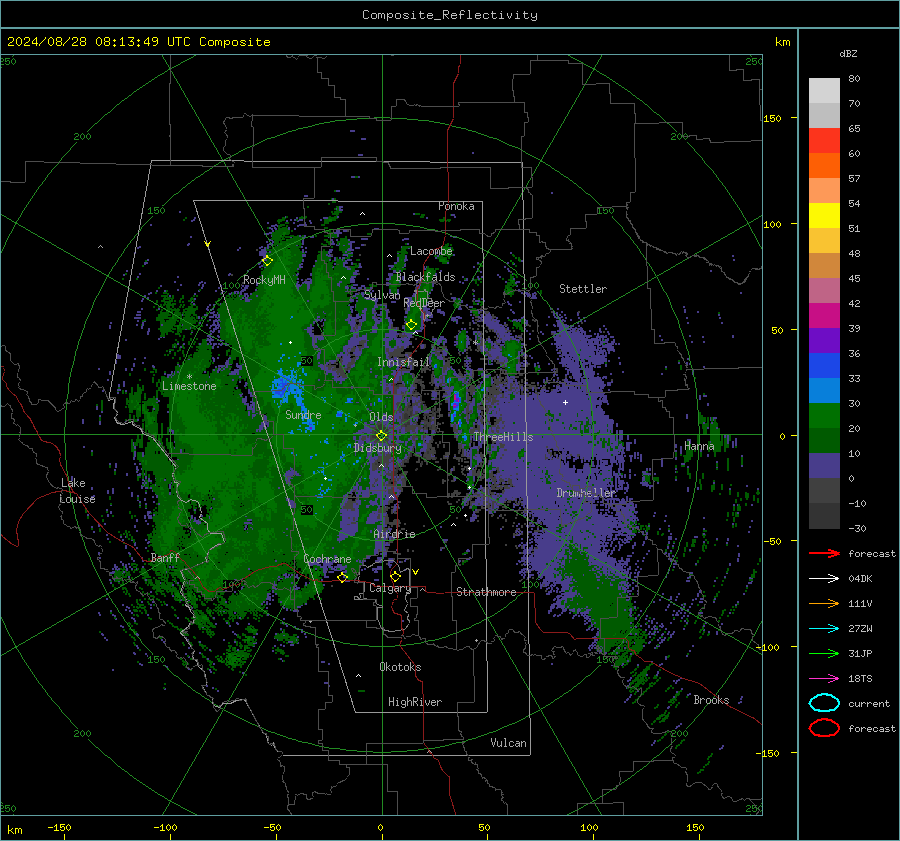
Task: Select the red swatch between 65 and 60 dBZ
Action: 824,141
